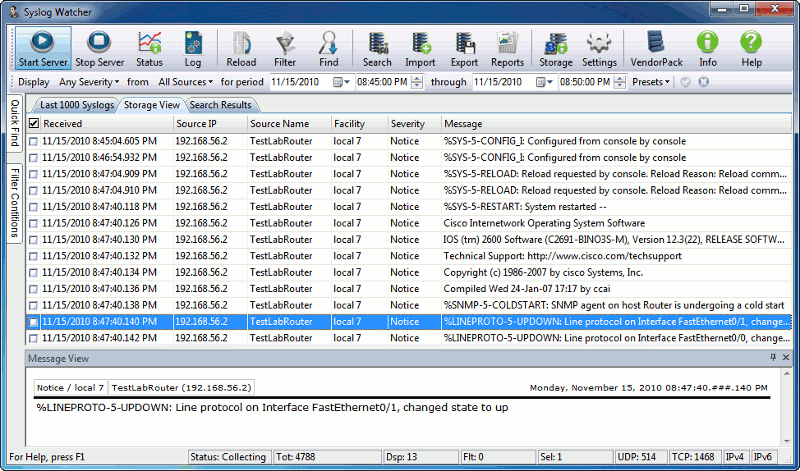Screen dimensions: 800x471
Task: Sort by the Severity column header
Action: (408, 123)
